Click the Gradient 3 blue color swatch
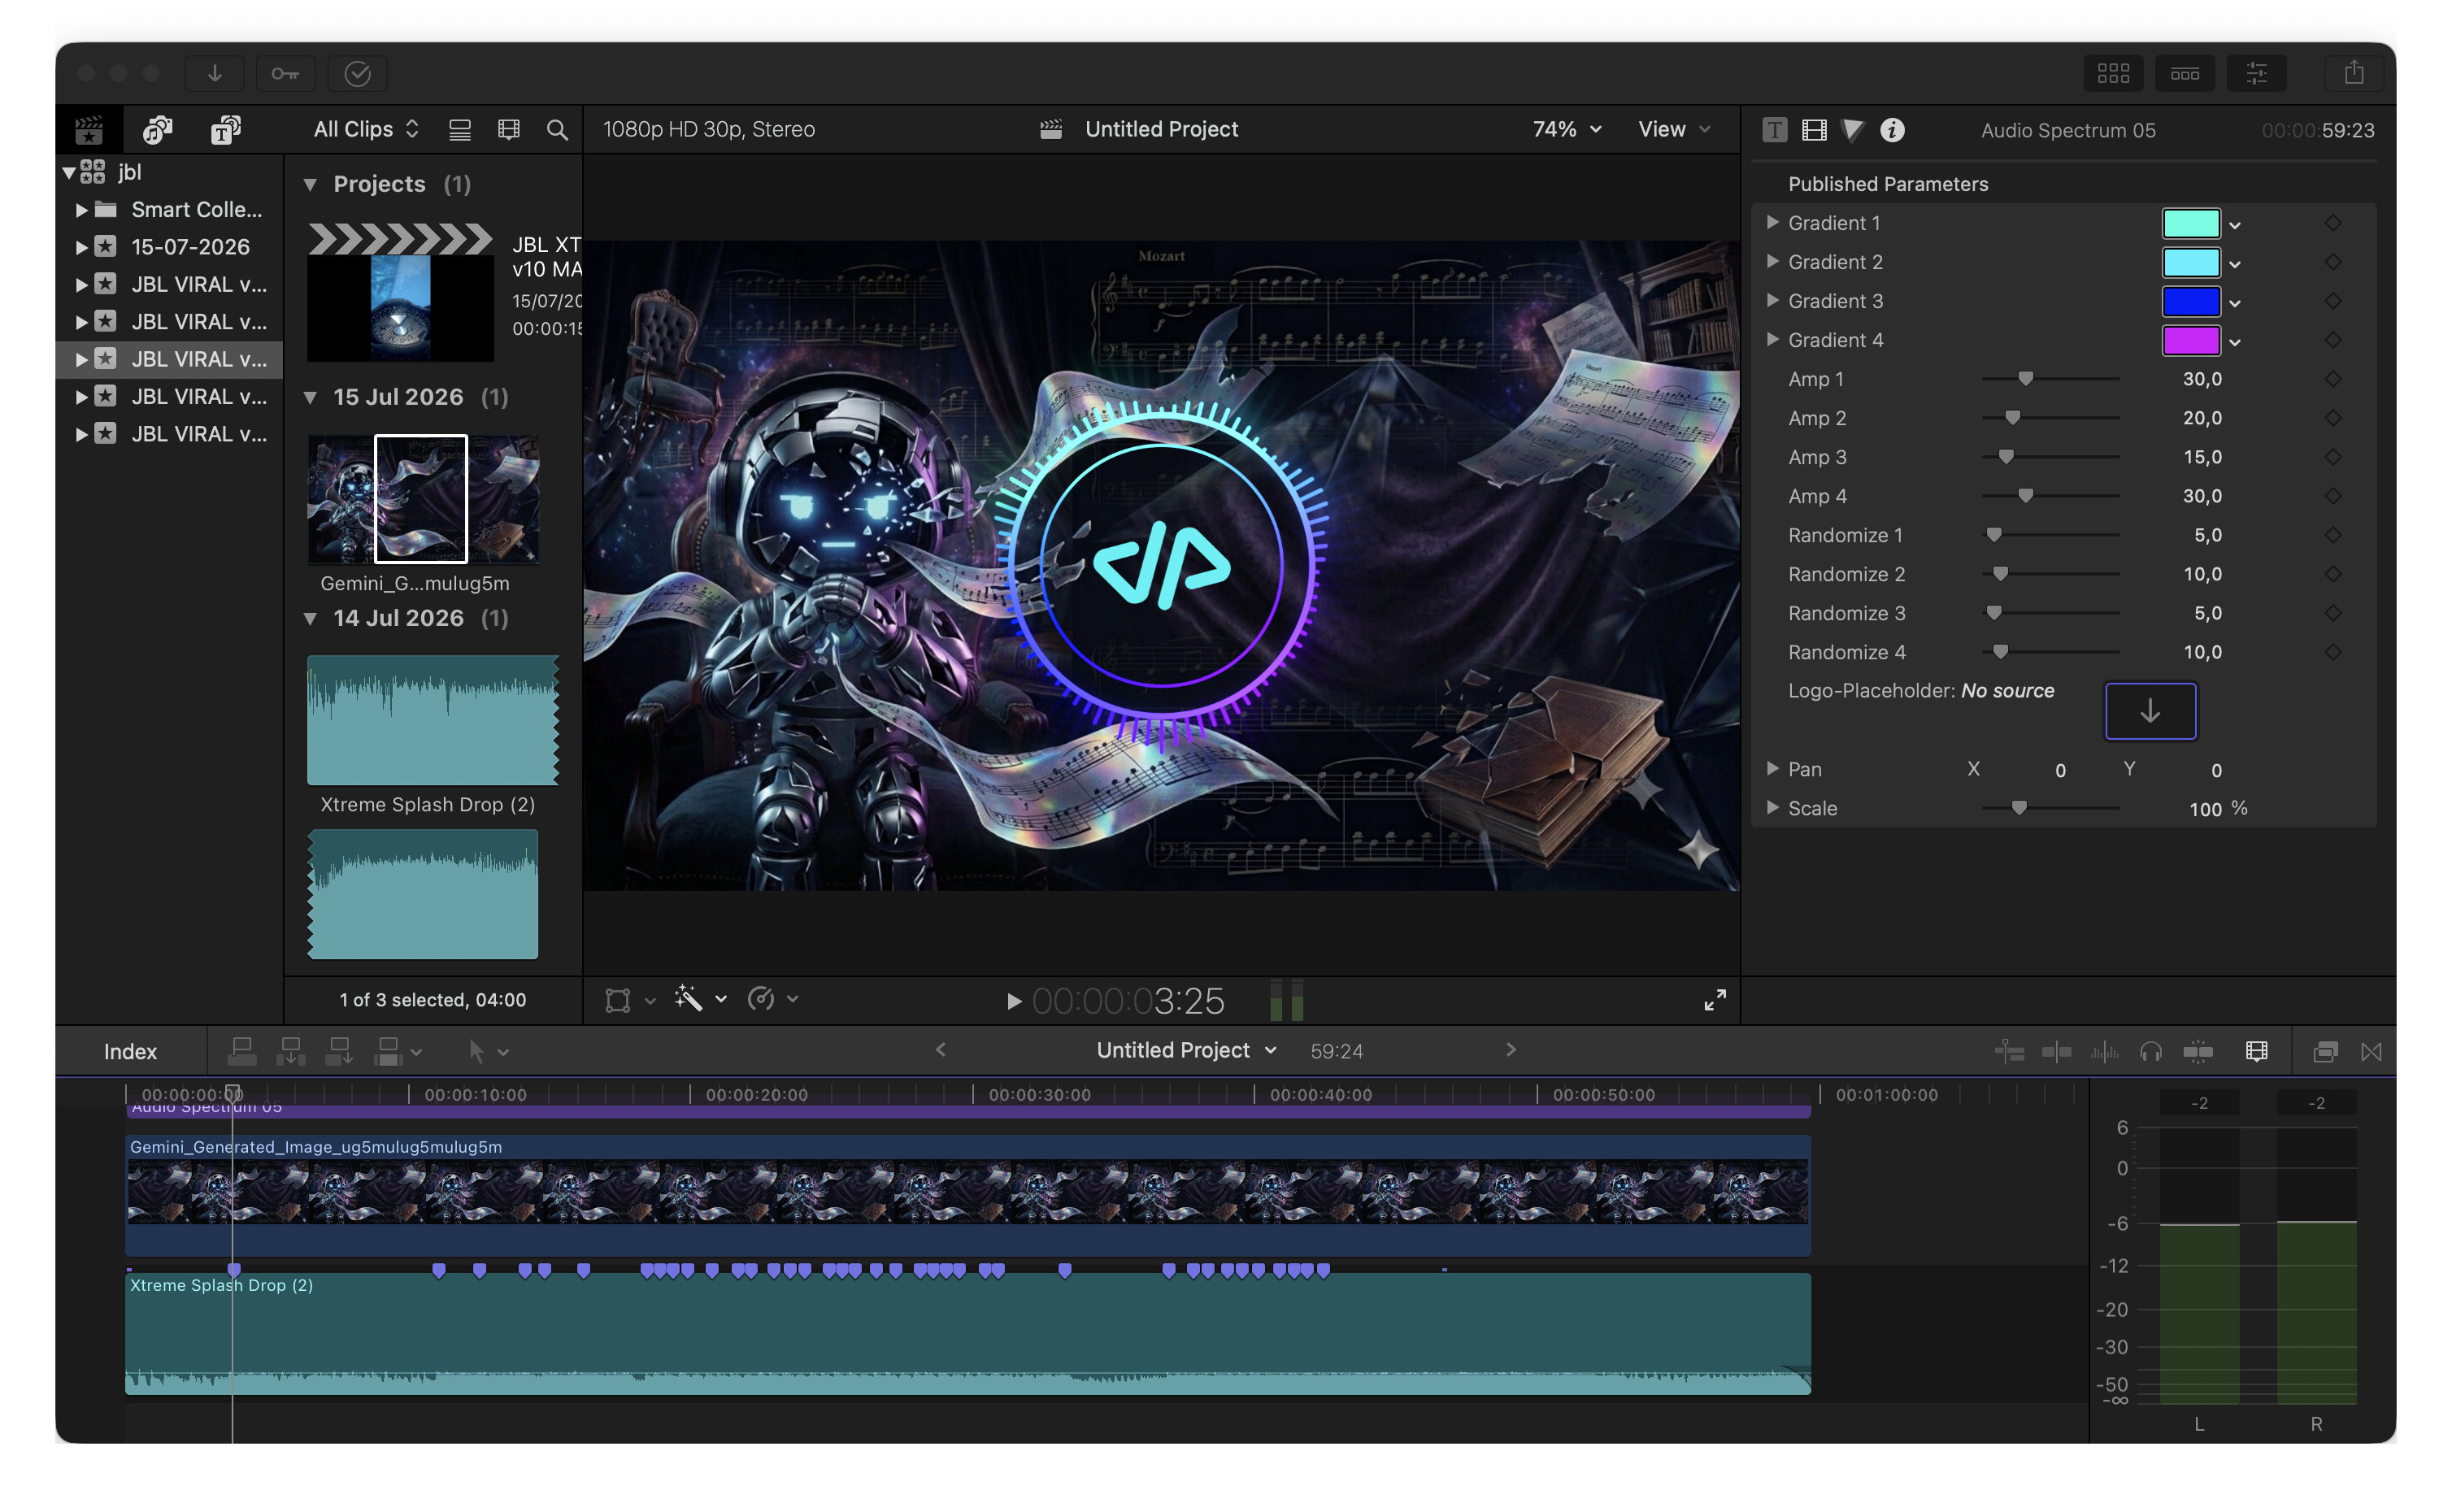This screenshot has width=2452, height=1512. pyautogui.click(x=2190, y=301)
